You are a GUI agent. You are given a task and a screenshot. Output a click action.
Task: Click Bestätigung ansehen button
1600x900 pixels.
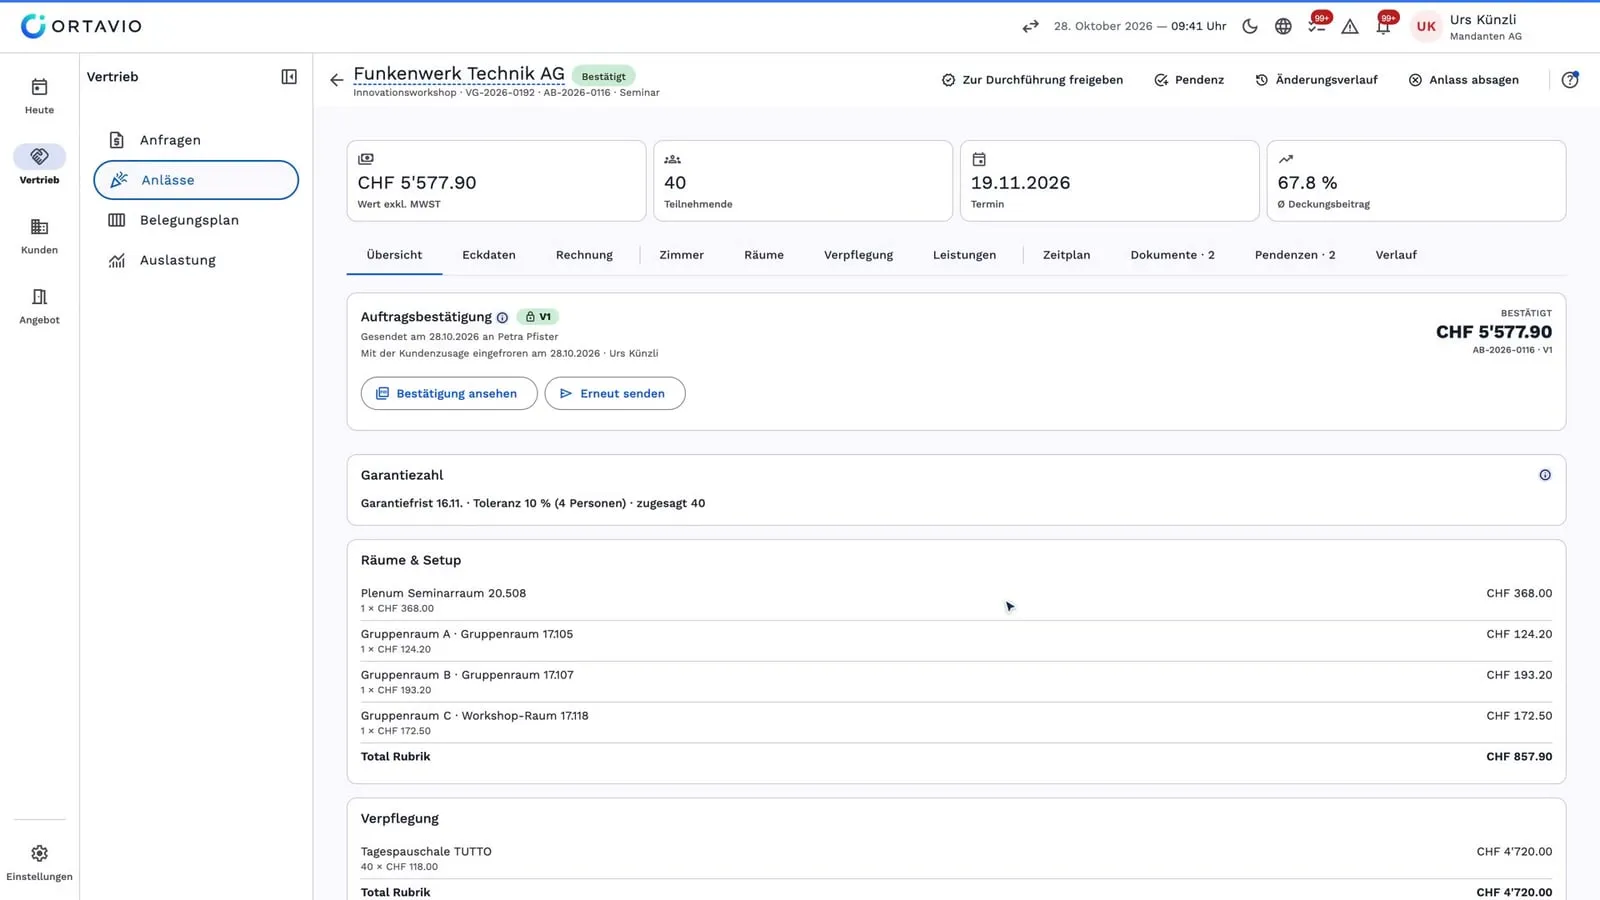click(x=449, y=393)
